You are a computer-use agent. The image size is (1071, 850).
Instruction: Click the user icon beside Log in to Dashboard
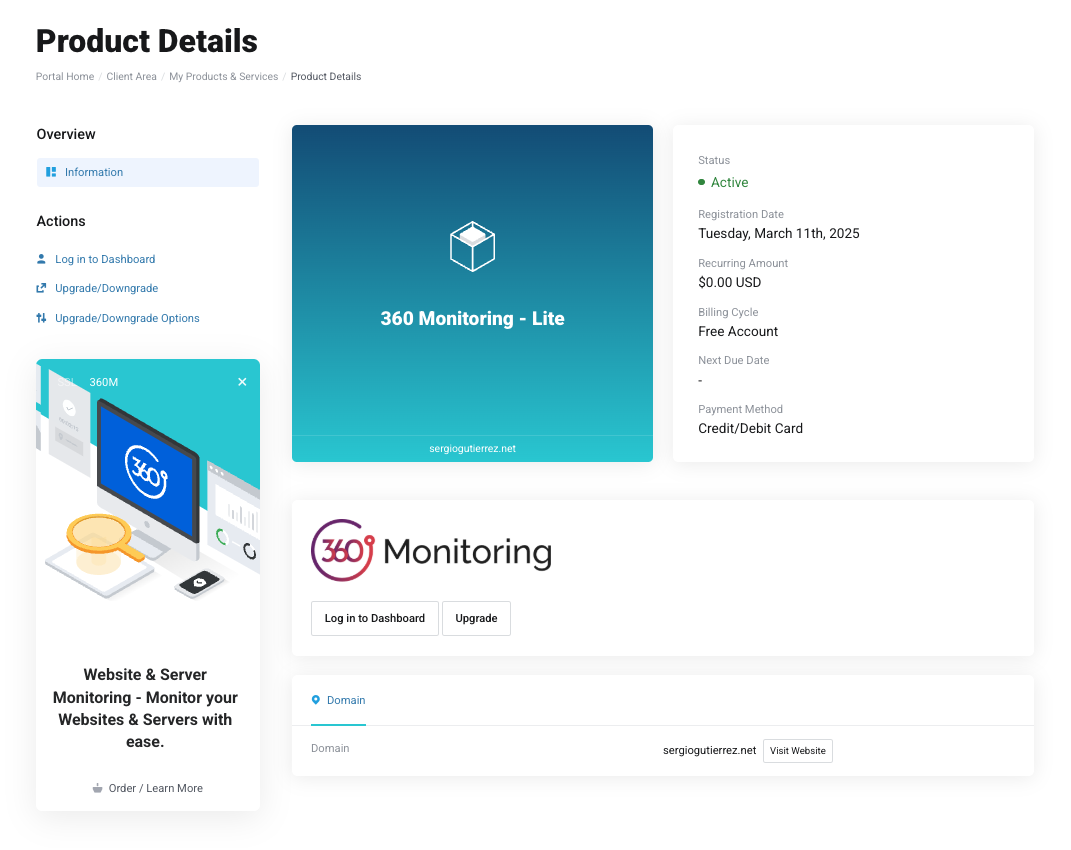(x=41, y=259)
